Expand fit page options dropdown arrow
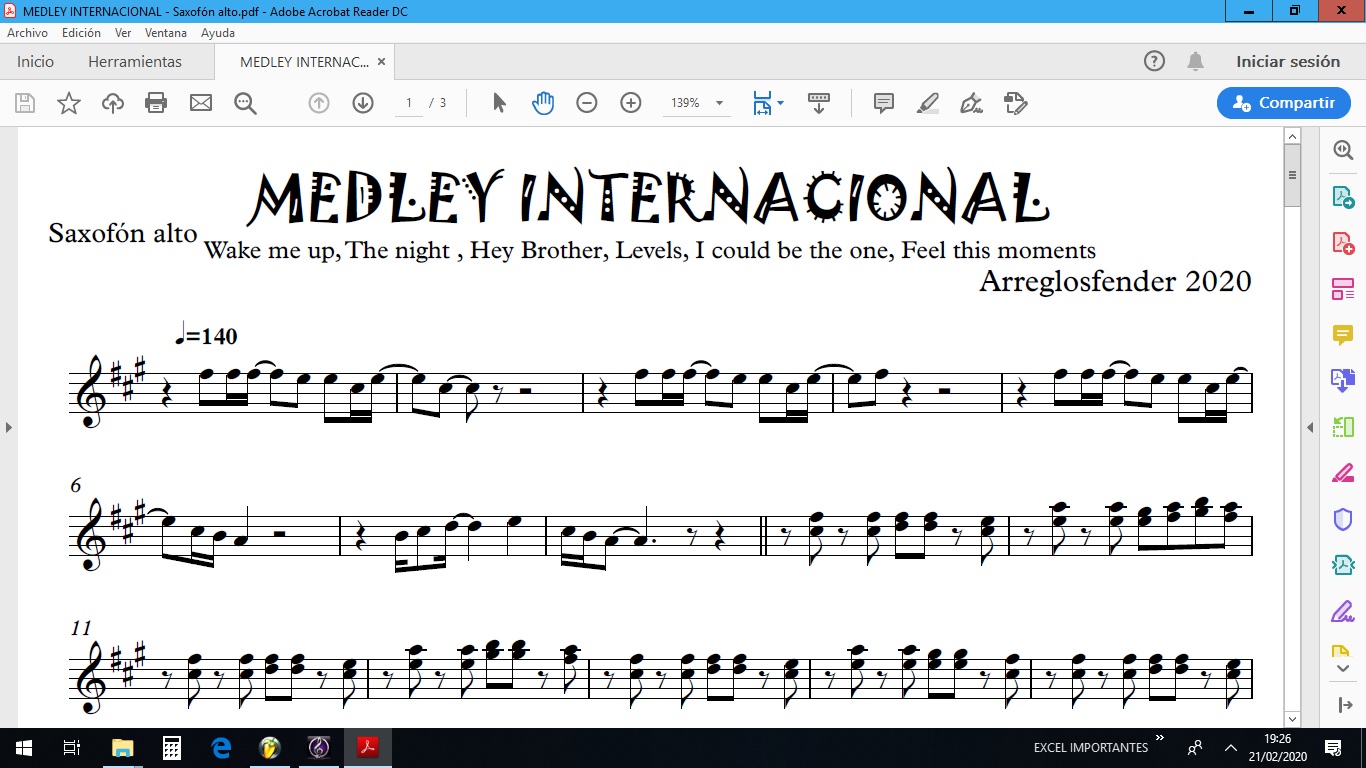1366x768 pixels. coord(780,103)
